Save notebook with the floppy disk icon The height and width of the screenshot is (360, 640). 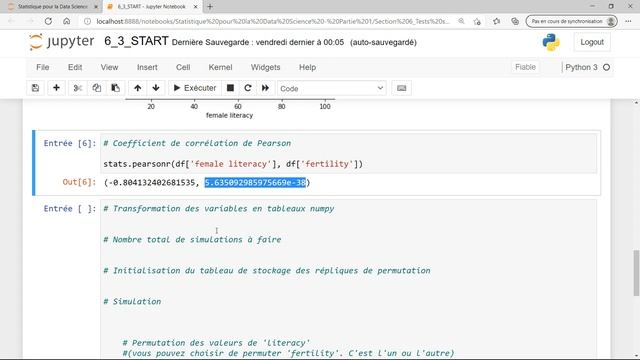[x=36, y=88]
